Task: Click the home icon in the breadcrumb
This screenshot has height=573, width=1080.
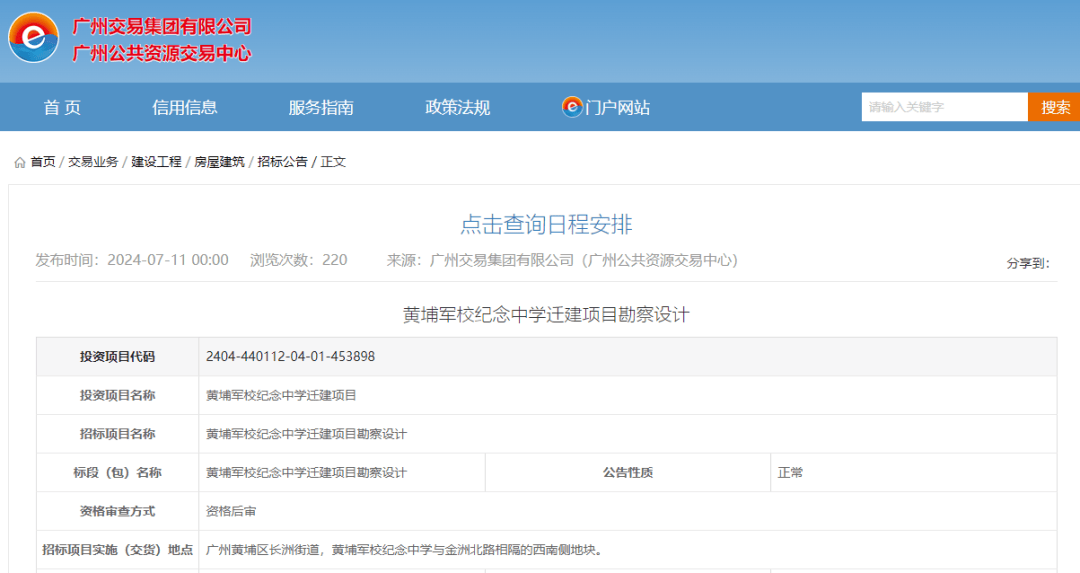Action: 20,162
